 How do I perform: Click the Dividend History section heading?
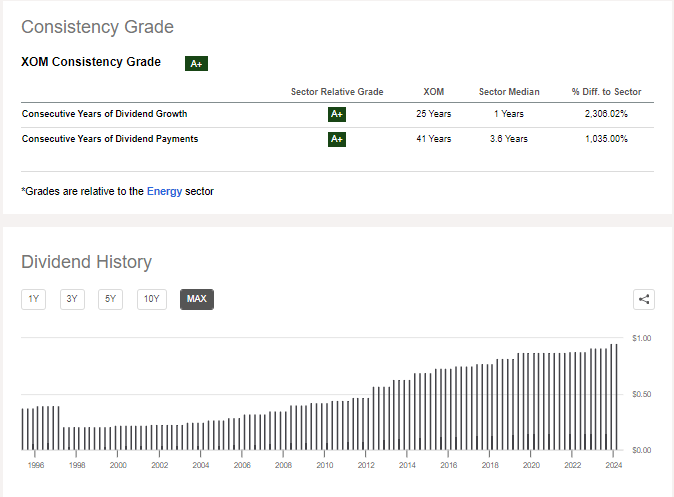(x=87, y=263)
